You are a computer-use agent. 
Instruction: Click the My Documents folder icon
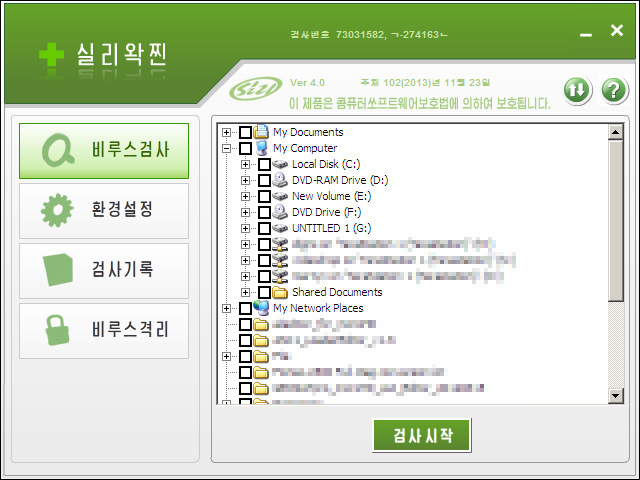[x=261, y=132]
